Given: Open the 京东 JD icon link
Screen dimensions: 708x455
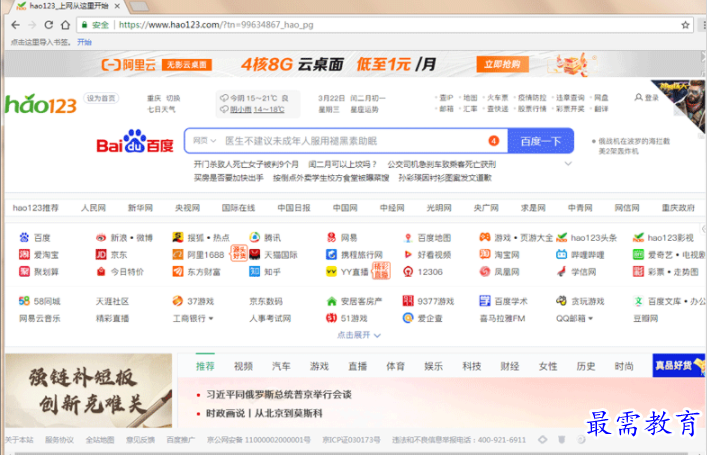Looking at the screenshot, I should tap(101, 255).
